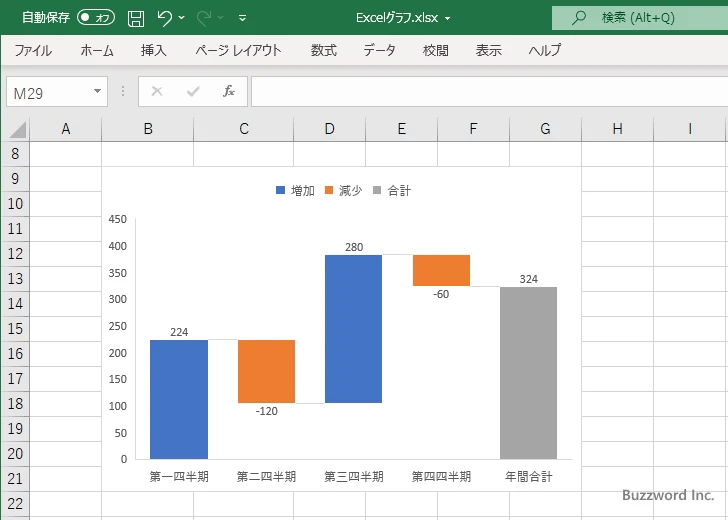Open the ページ レイアウト tab
Screen dimensions: 728x520
pos(238,50)
